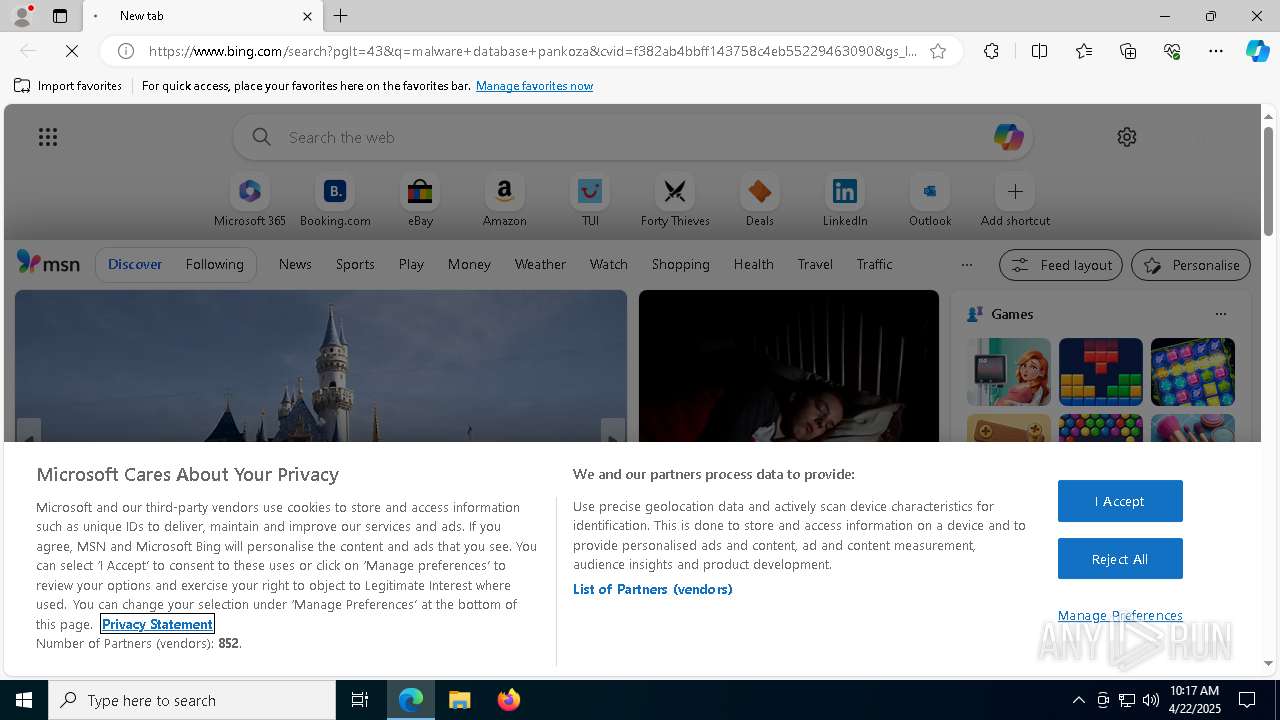The image size is (1280, 720).
Task: Open the Copilot sidebar button
Action: [1257, 51]
